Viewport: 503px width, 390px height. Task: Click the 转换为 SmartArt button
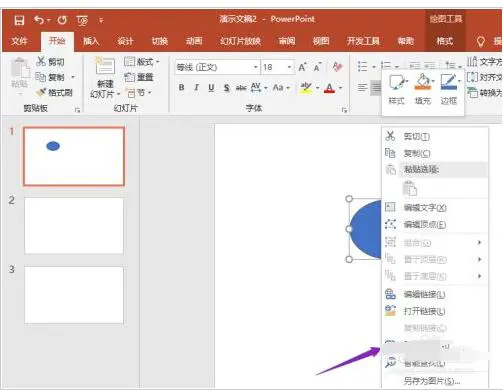click(484, 93)
